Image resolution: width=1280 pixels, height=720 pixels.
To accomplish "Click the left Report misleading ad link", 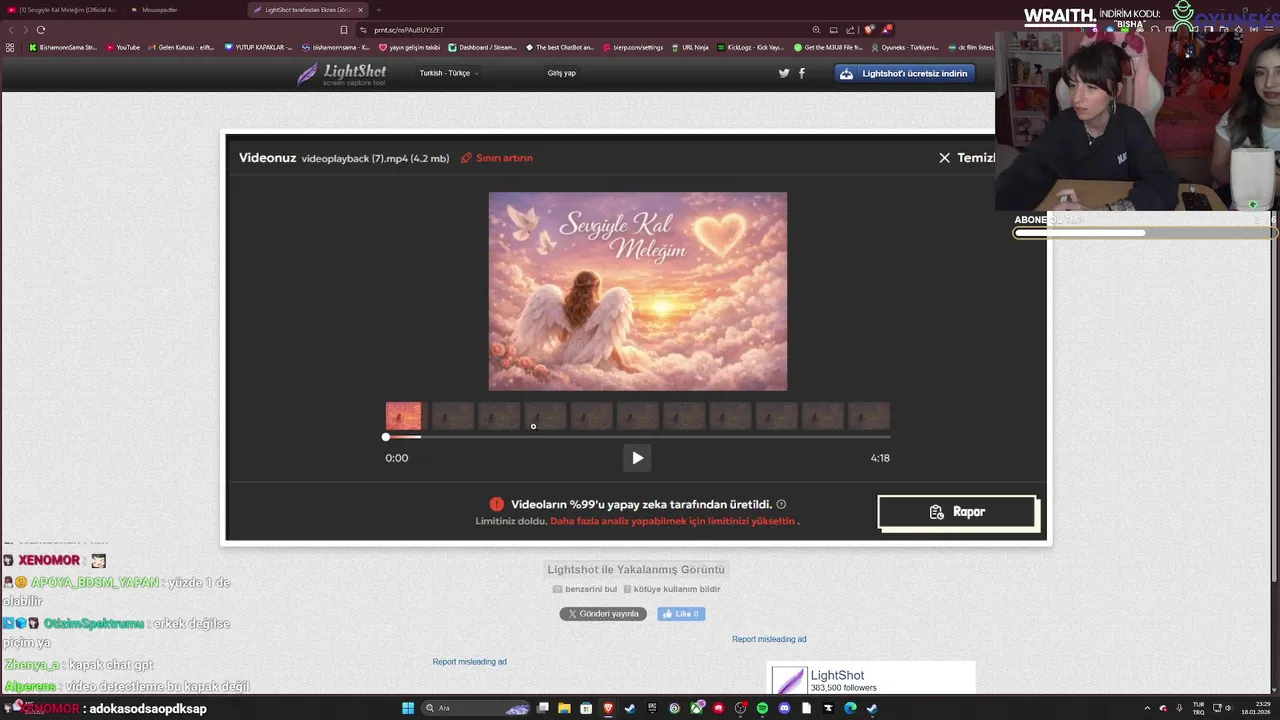I will click(469, 662).
